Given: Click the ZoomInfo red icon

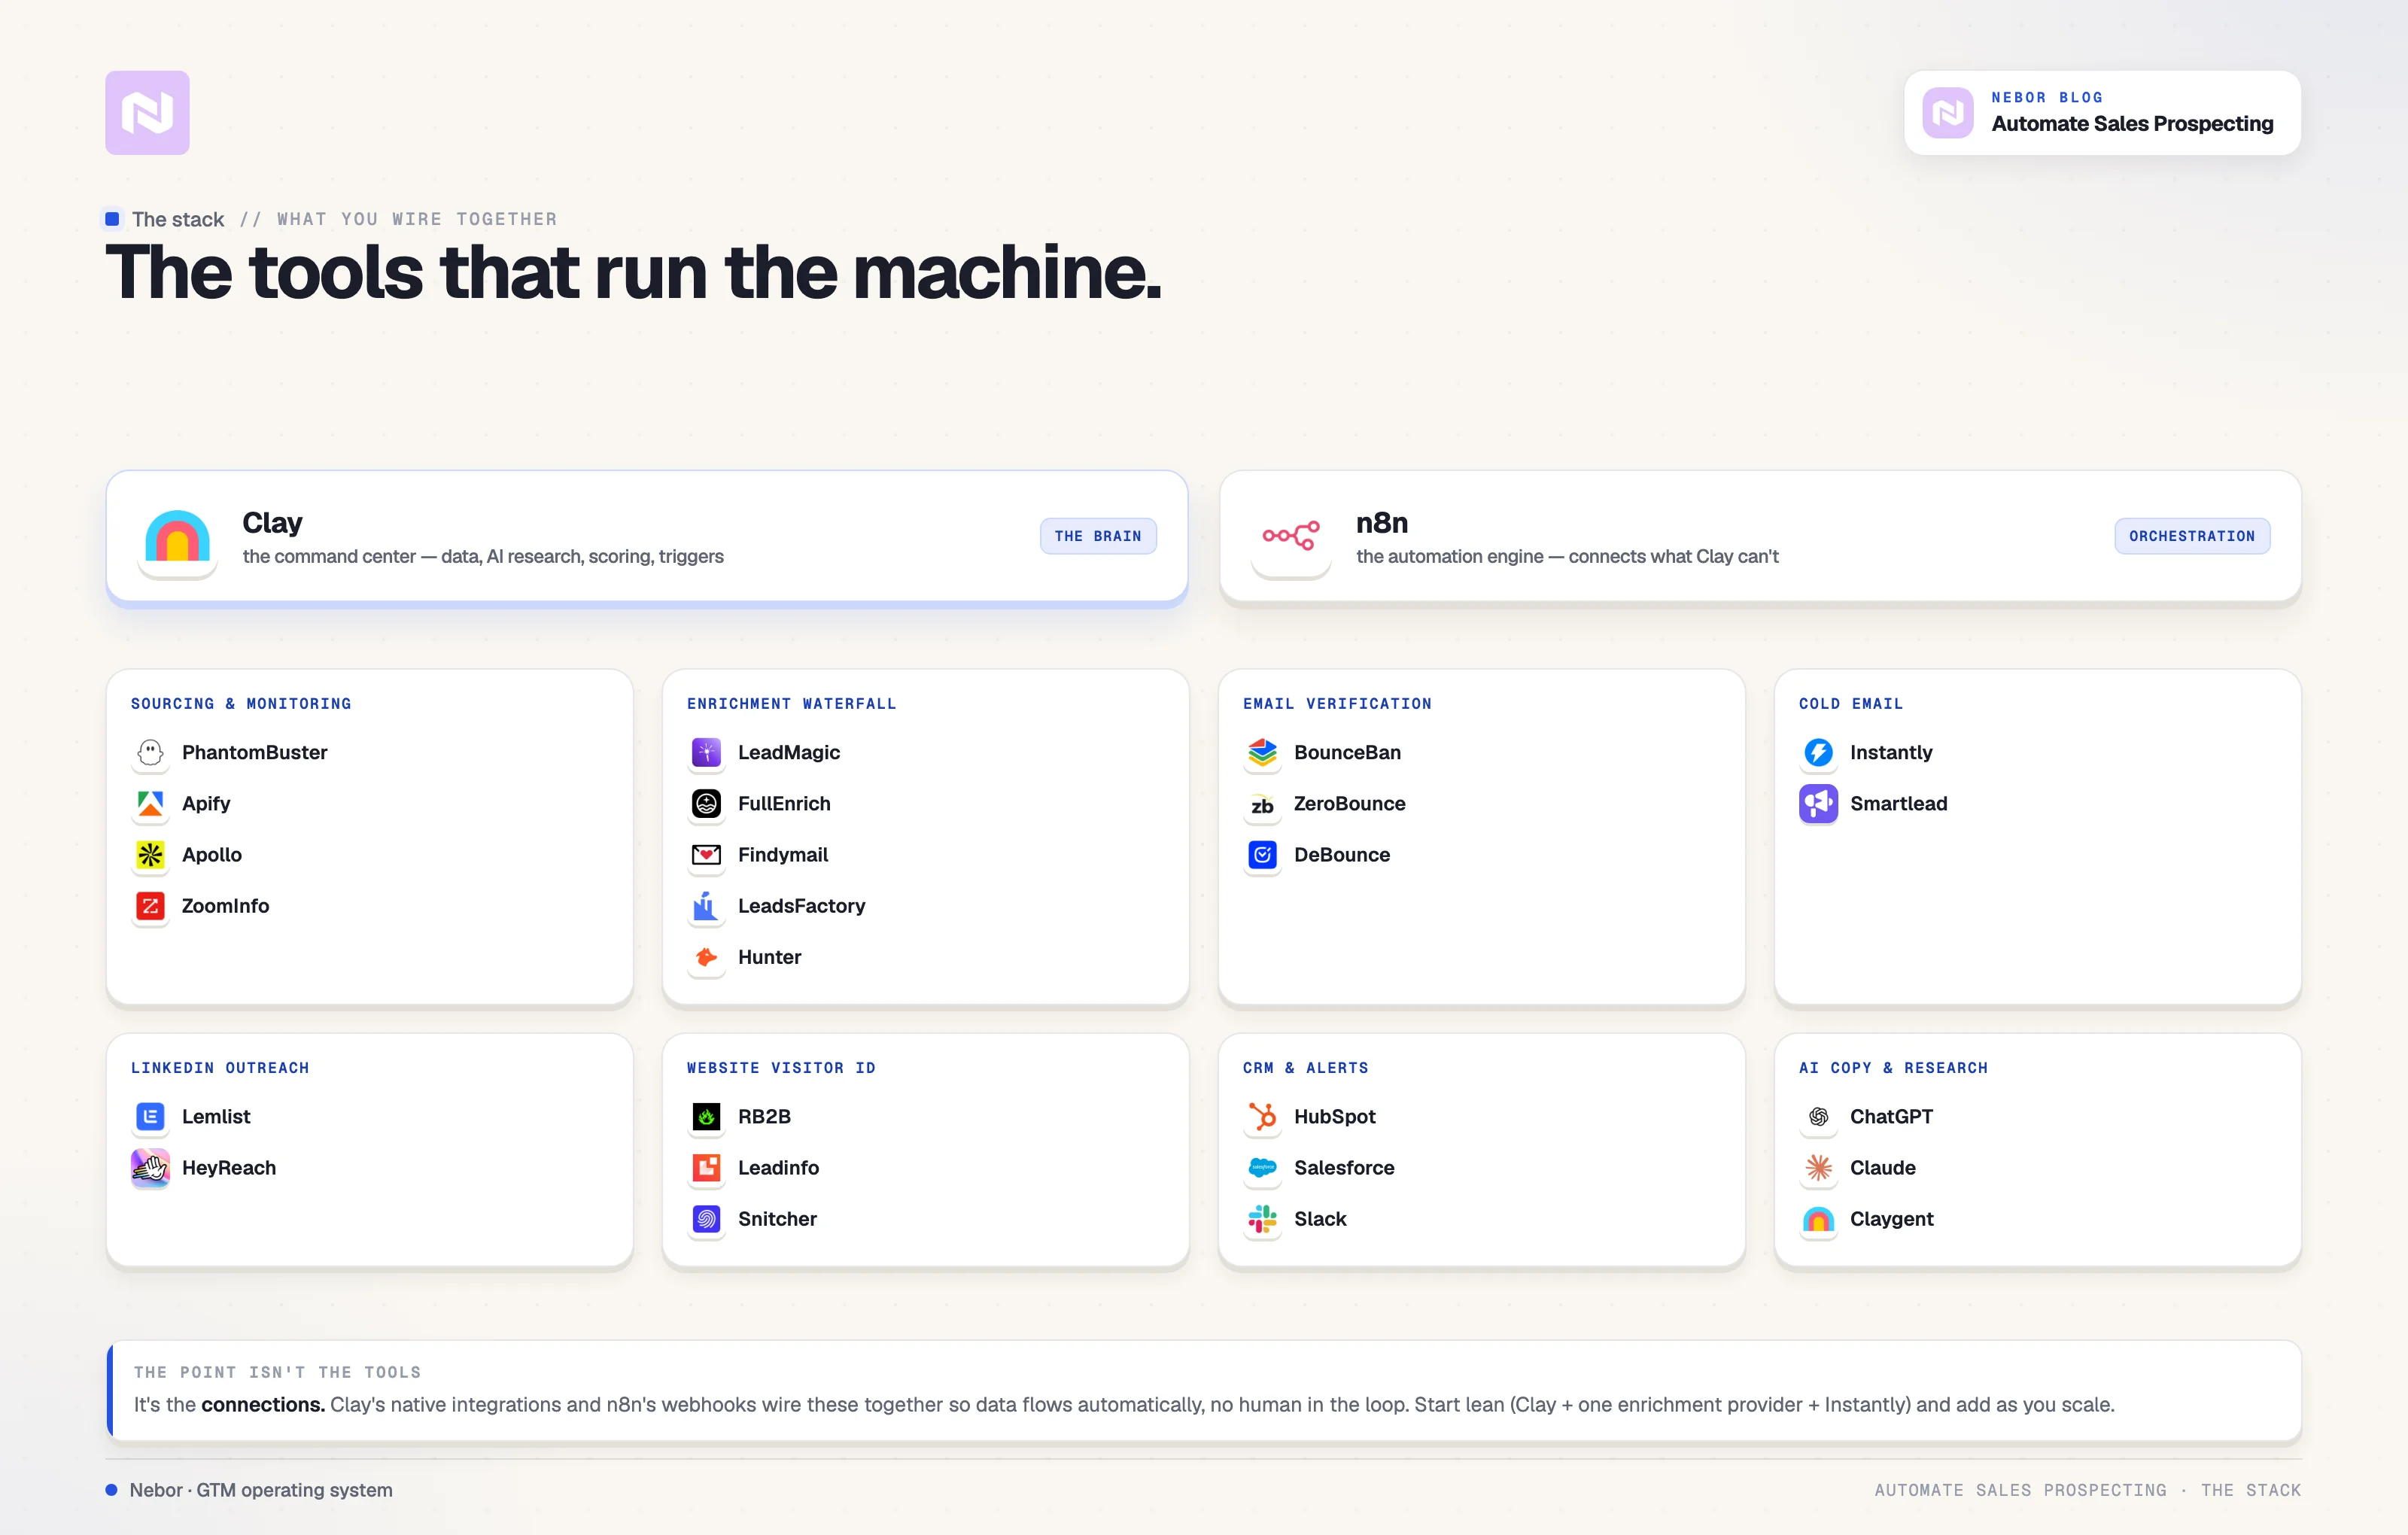Looking at the screenshot, I should point(150,905).
